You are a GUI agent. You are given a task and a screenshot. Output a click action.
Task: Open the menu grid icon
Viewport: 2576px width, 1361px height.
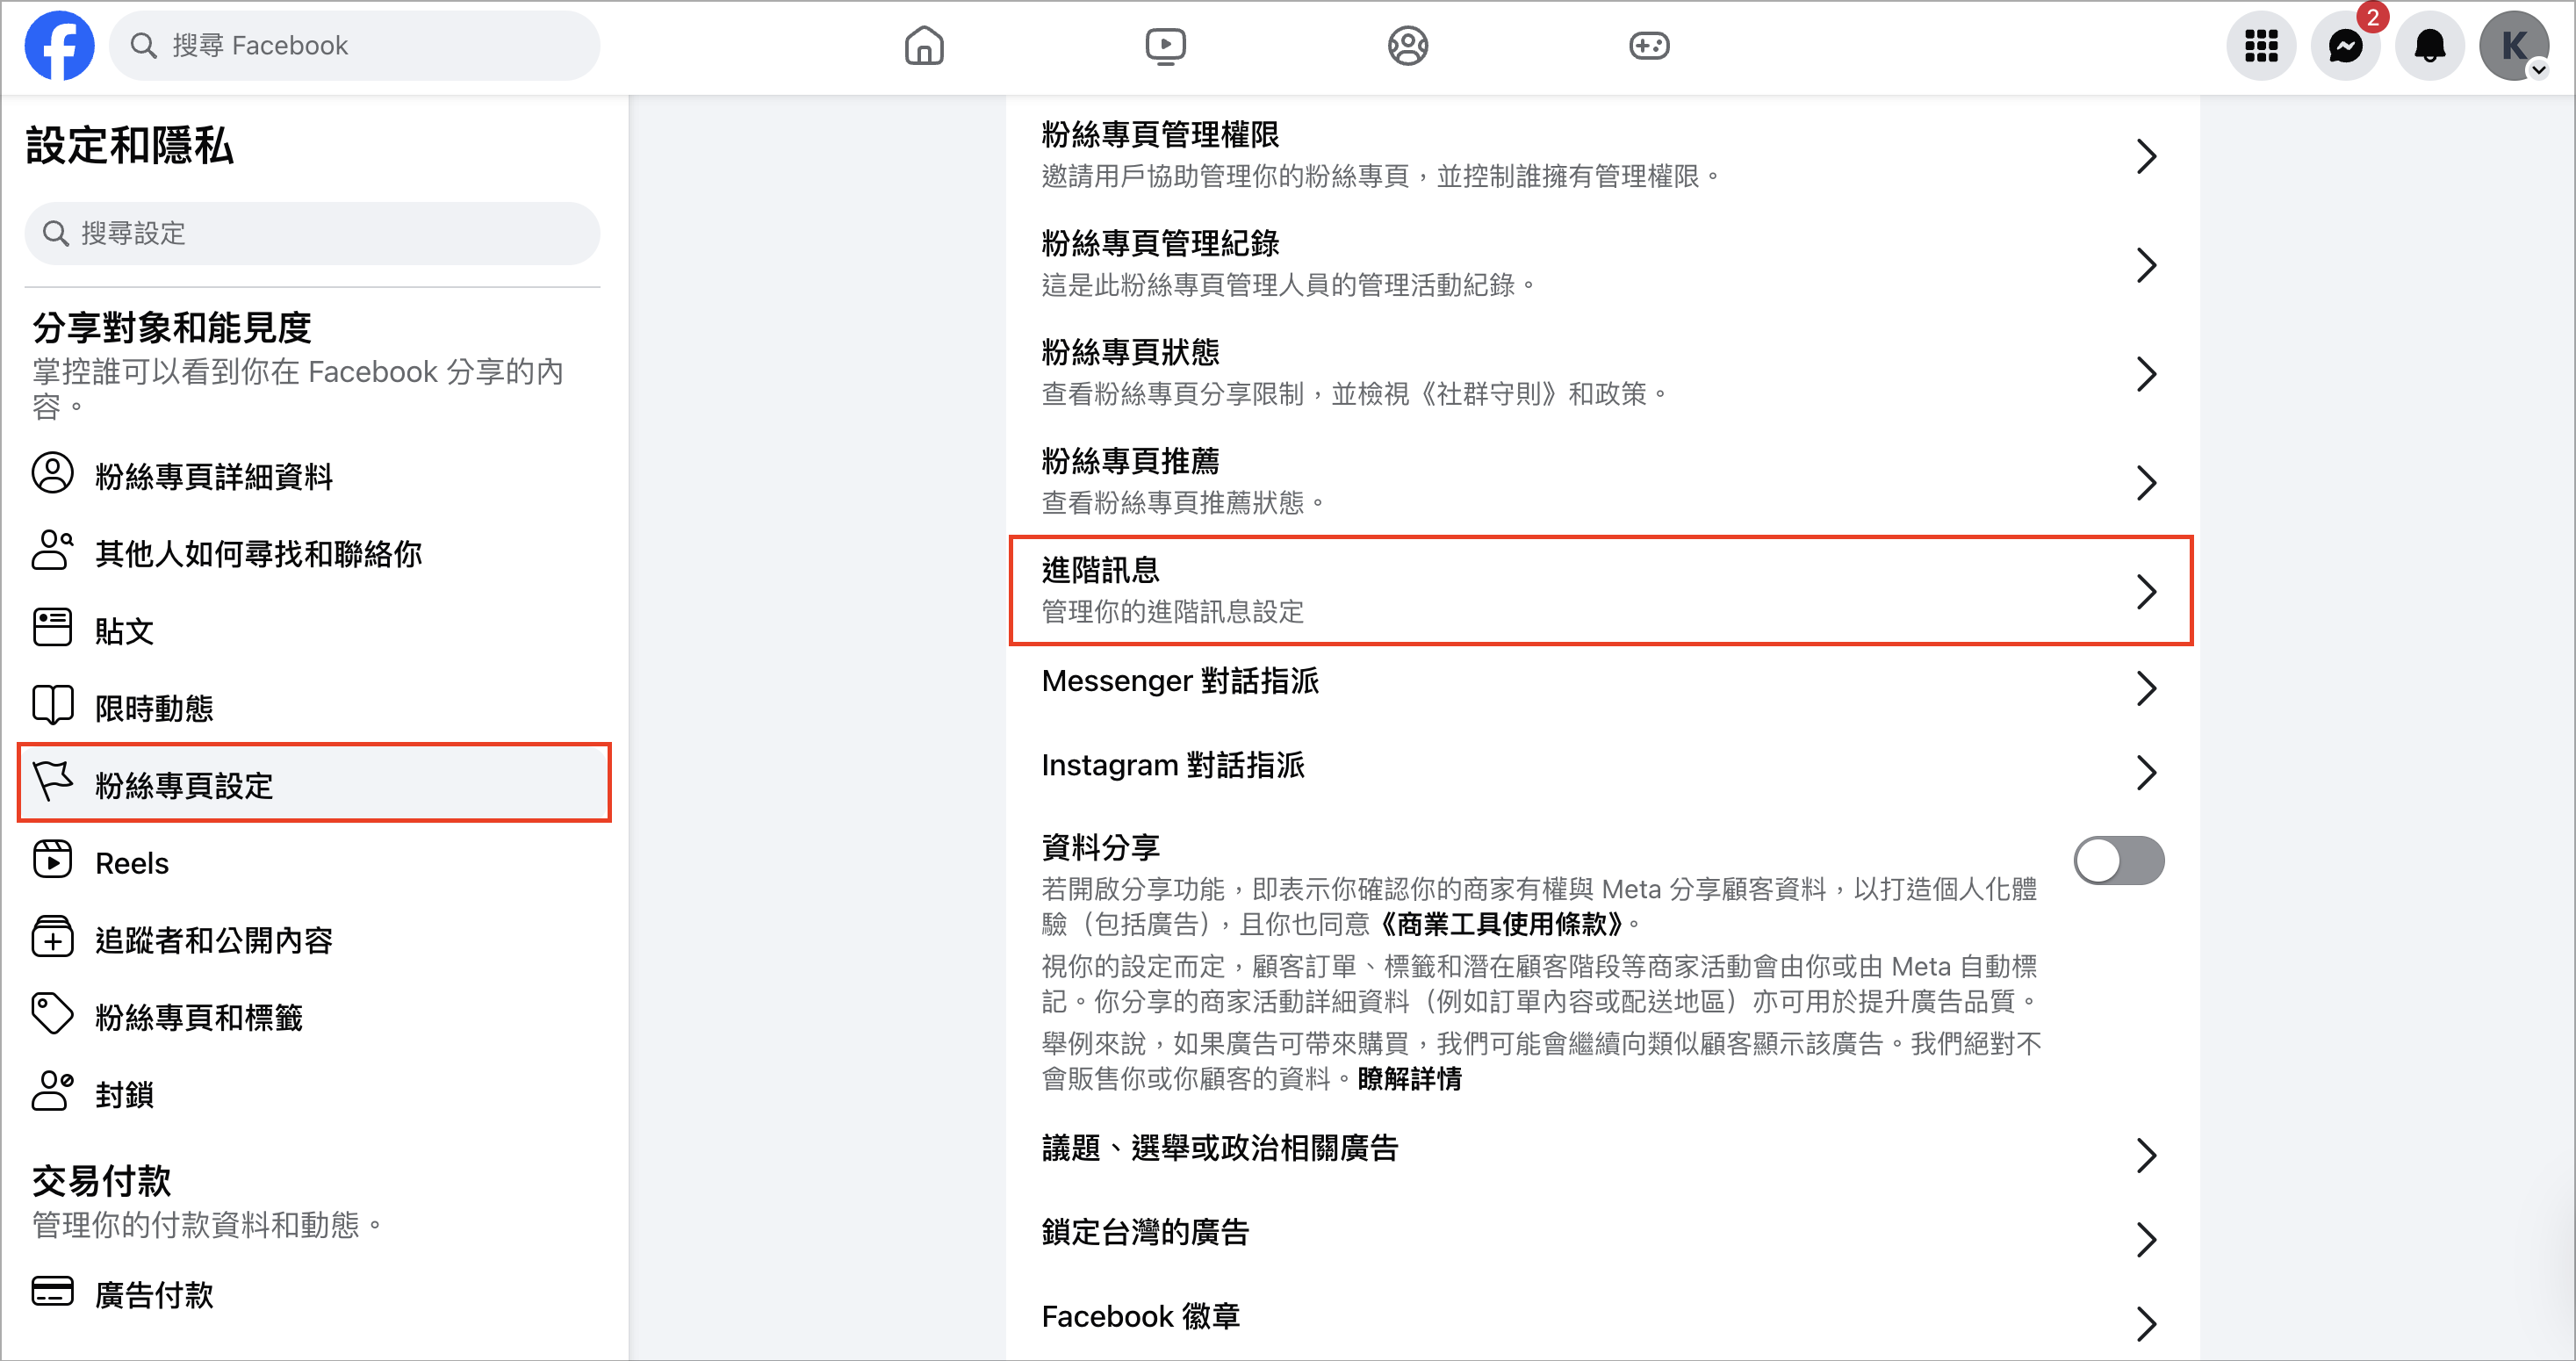[2261, 46]
